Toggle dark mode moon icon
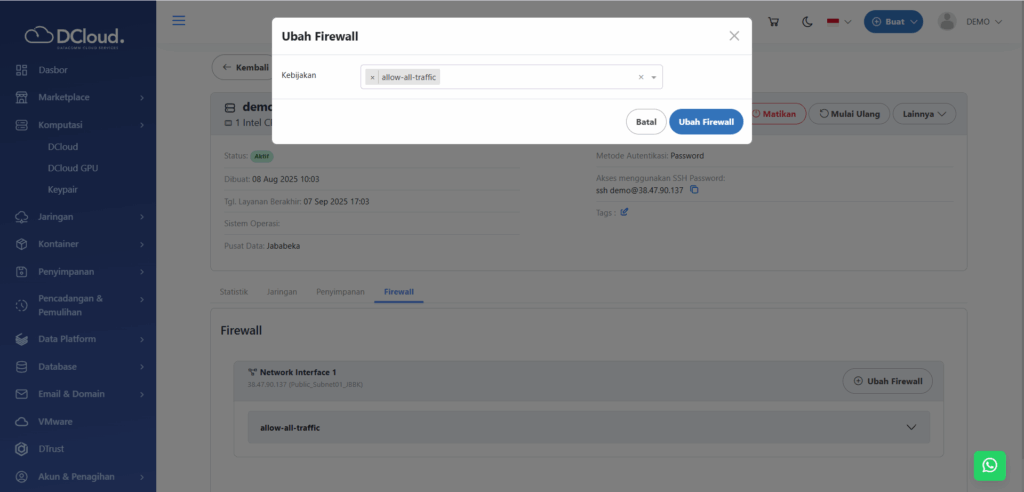 click(x=807, y=22)
